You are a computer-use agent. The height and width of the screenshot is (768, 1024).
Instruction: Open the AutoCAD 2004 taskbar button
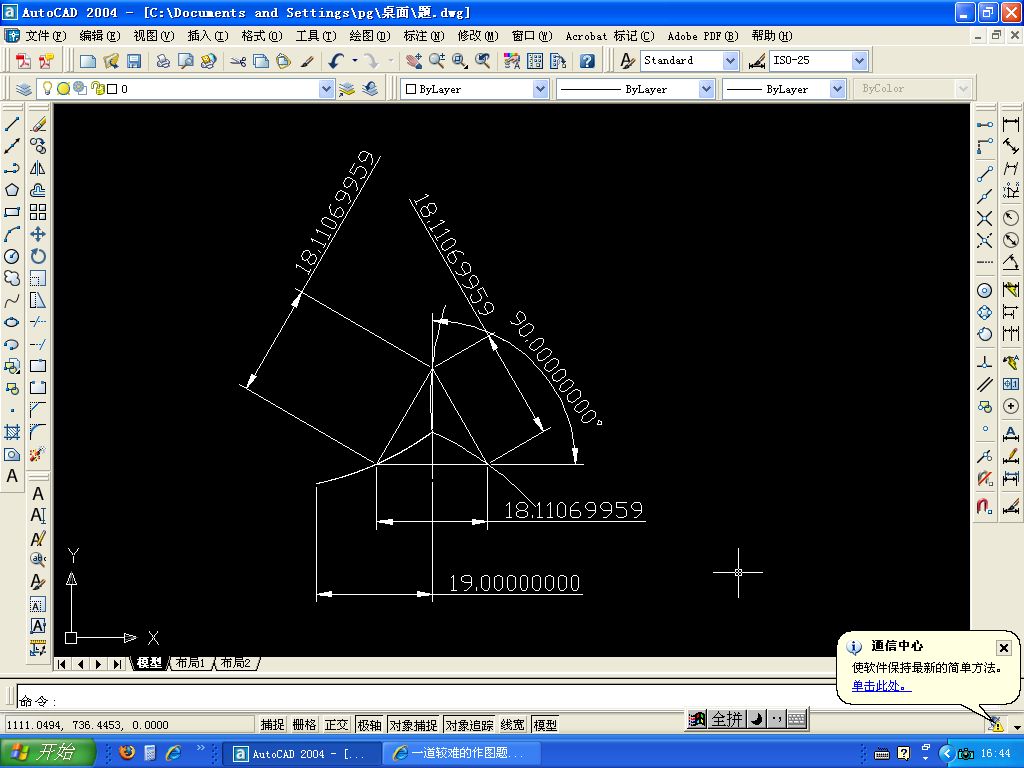(300, 754)
